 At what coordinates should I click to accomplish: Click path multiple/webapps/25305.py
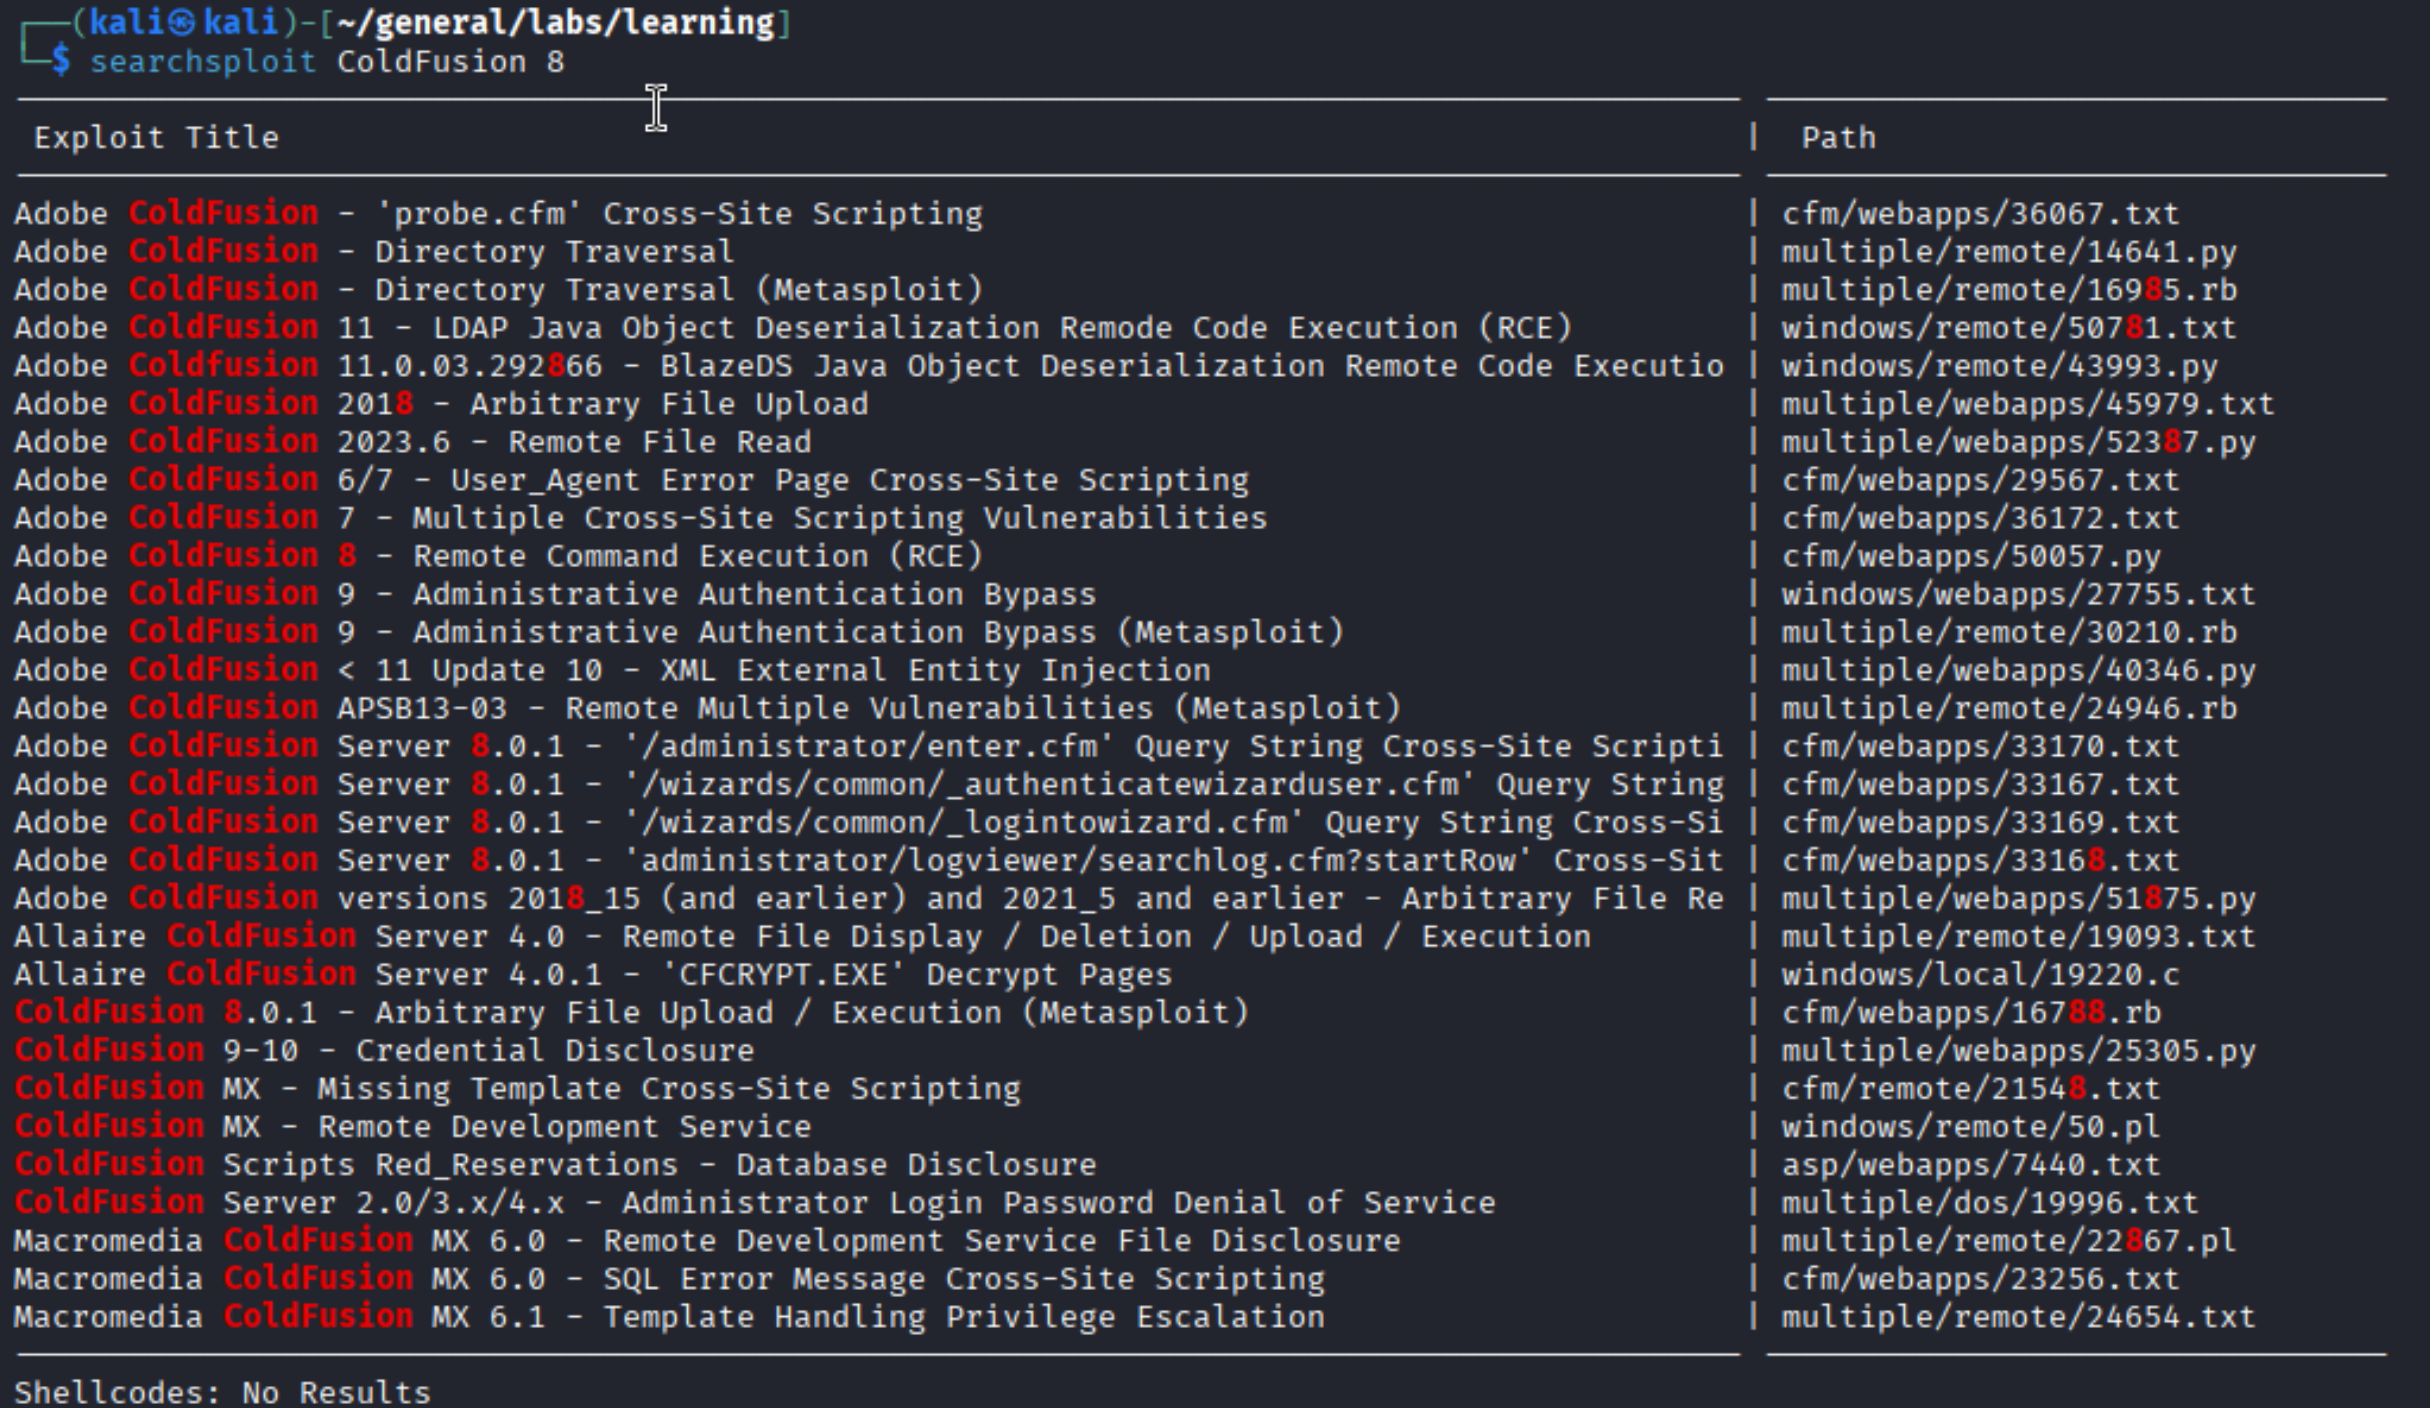click(x=2019, y=1050)
